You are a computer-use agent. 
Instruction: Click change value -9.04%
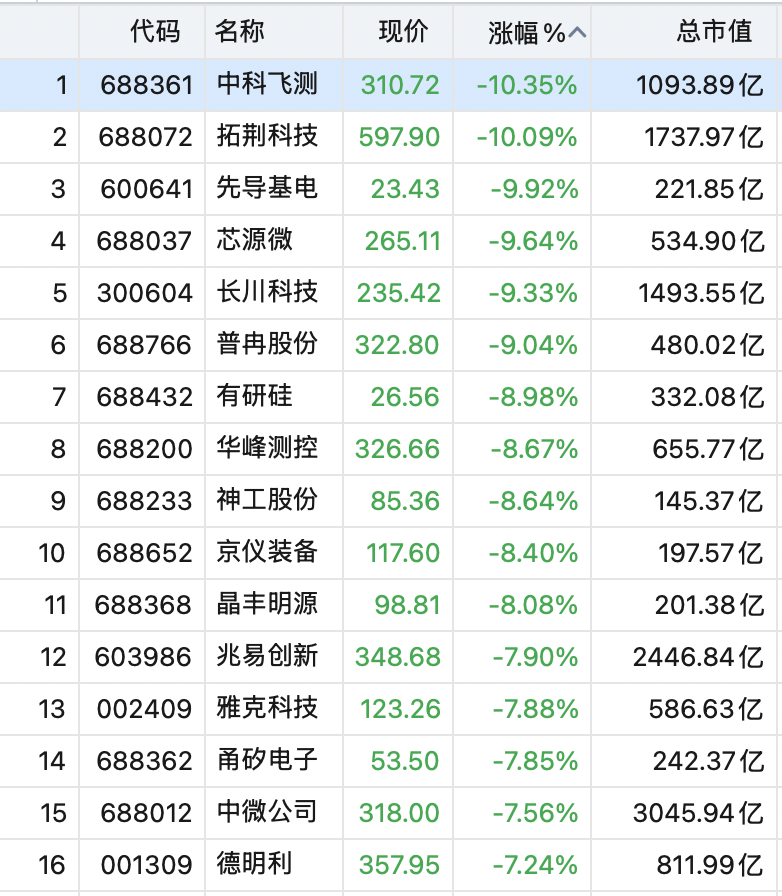pos(533,346)
